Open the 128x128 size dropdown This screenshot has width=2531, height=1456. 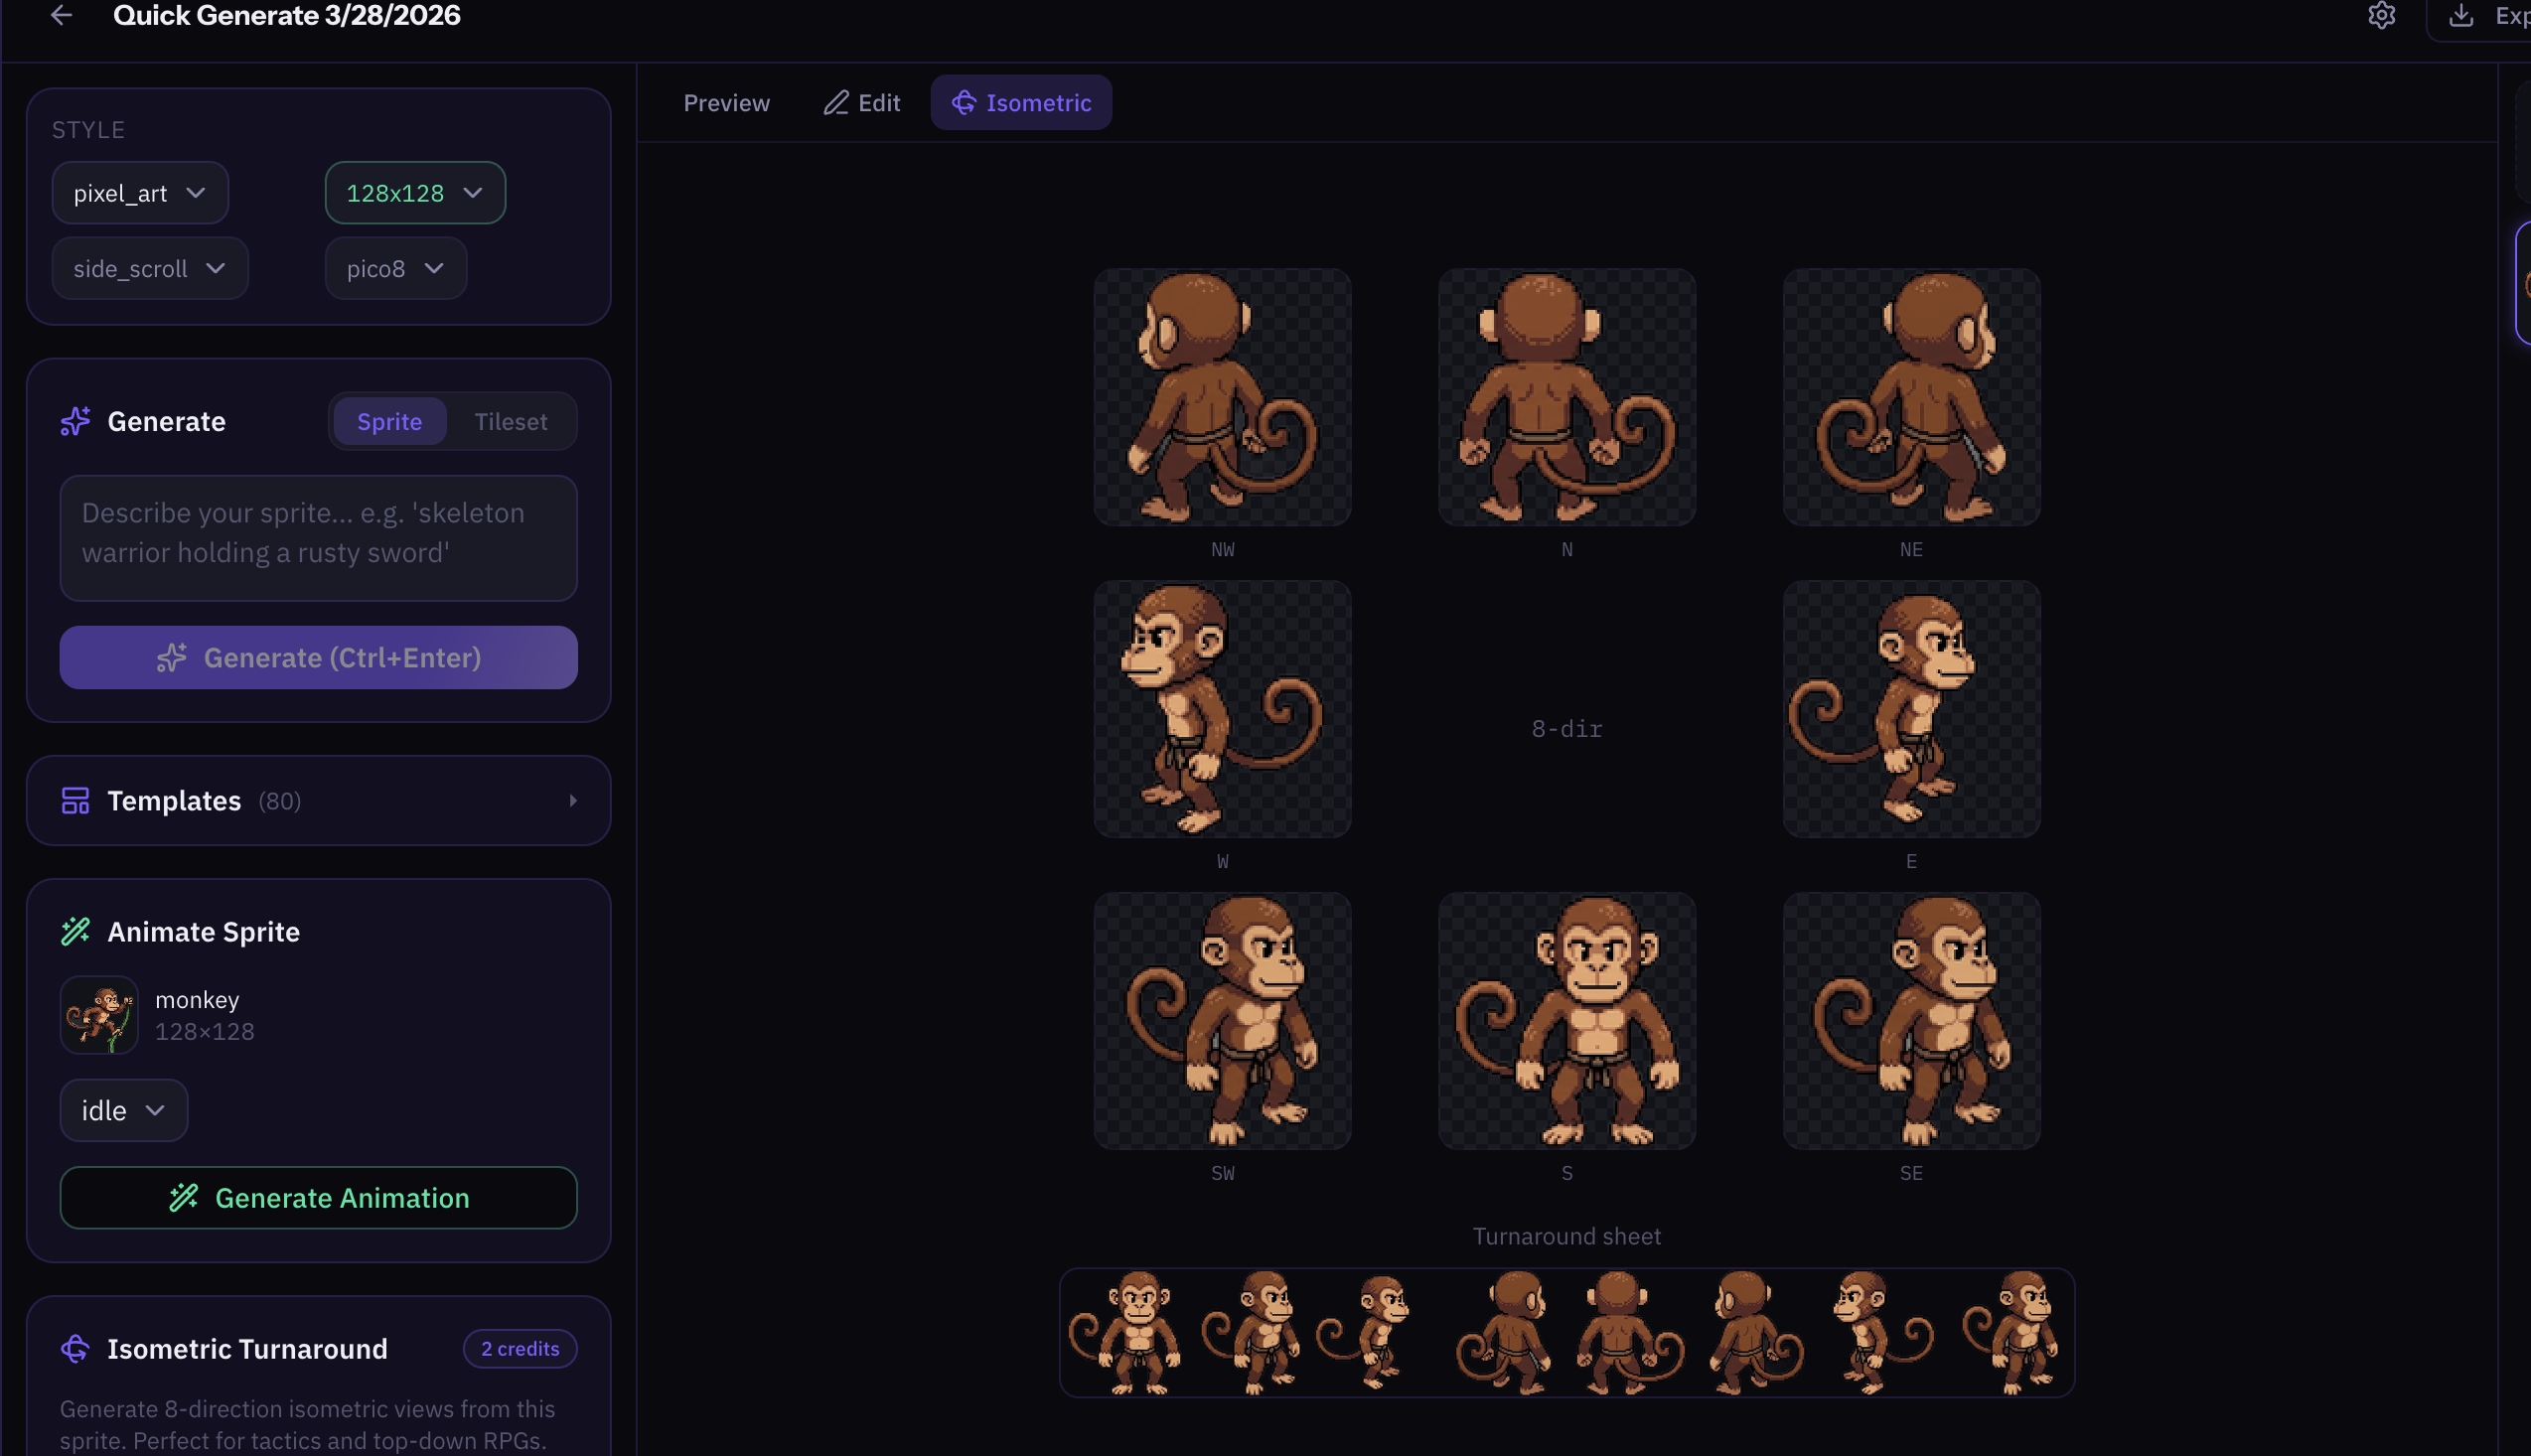pos(414,193)
